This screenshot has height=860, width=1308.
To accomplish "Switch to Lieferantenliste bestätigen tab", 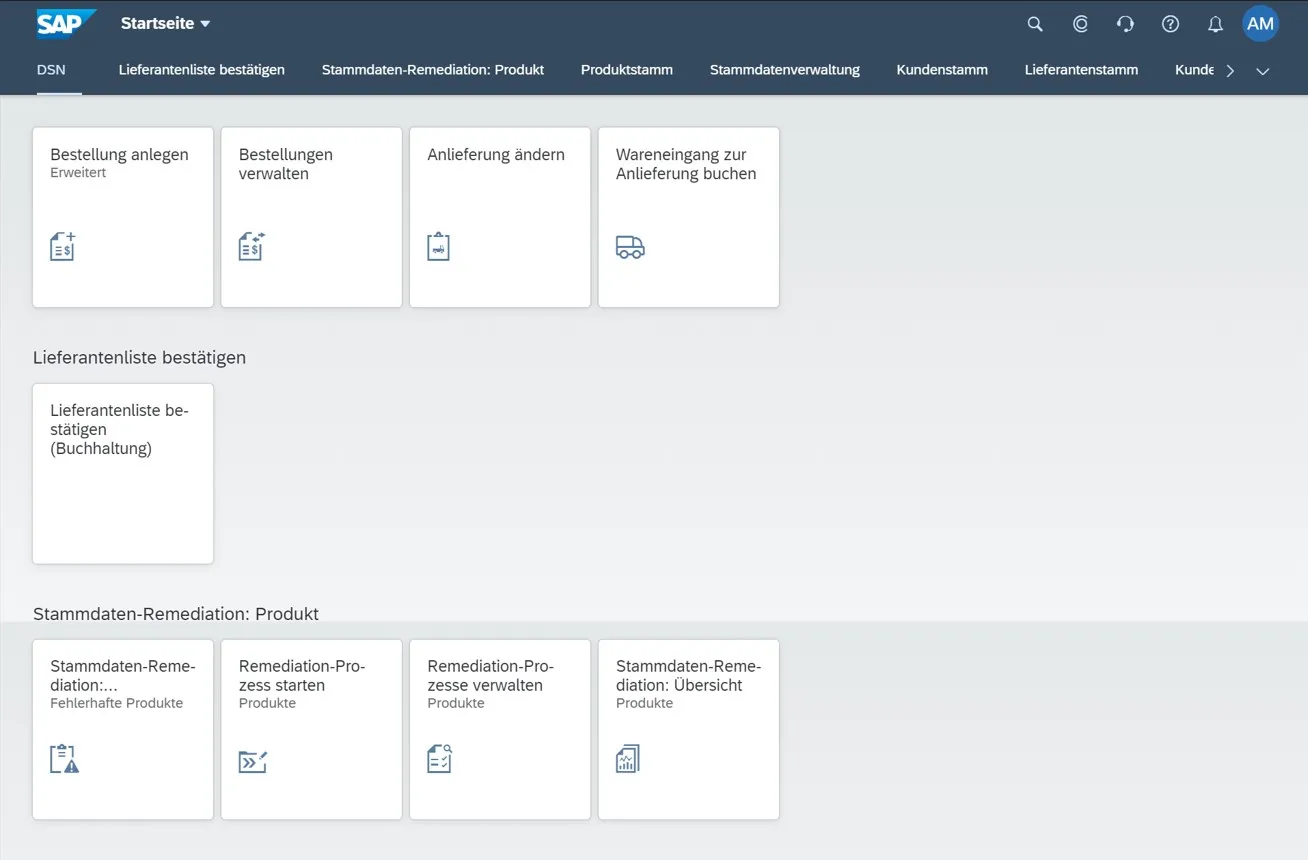I will pyautogui.click(x=202, y=70).
